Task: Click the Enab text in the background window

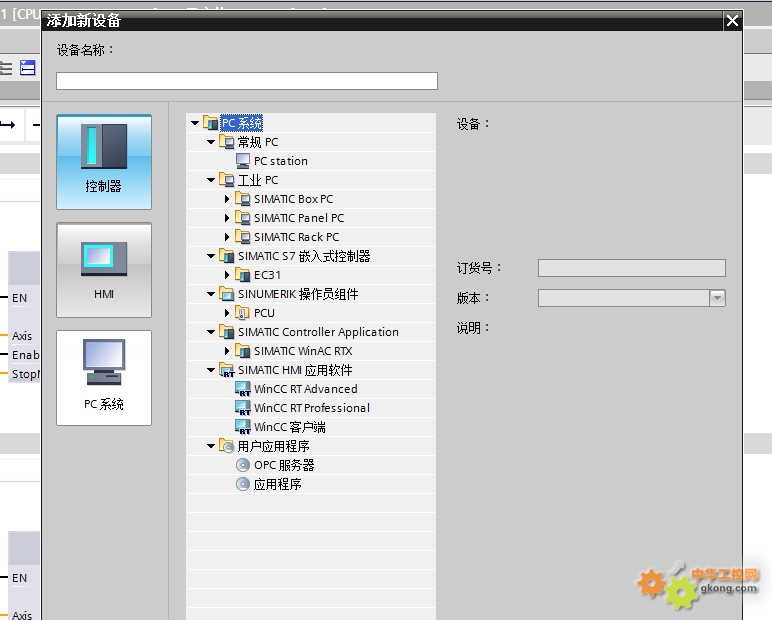Action: click(x=26, y=355)
